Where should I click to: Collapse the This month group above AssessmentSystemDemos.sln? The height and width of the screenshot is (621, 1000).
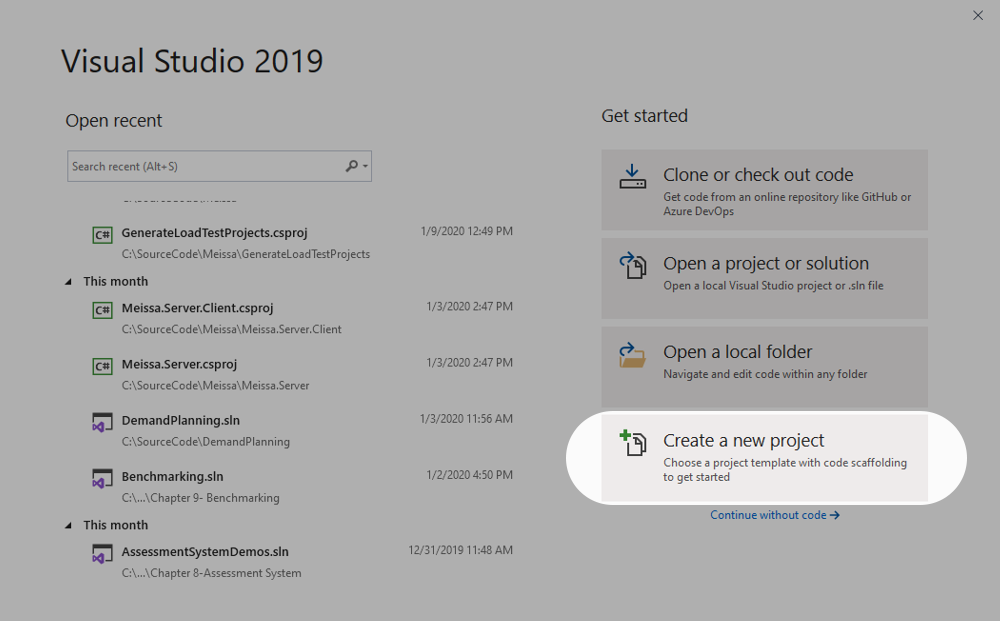[x=68, y=525]
